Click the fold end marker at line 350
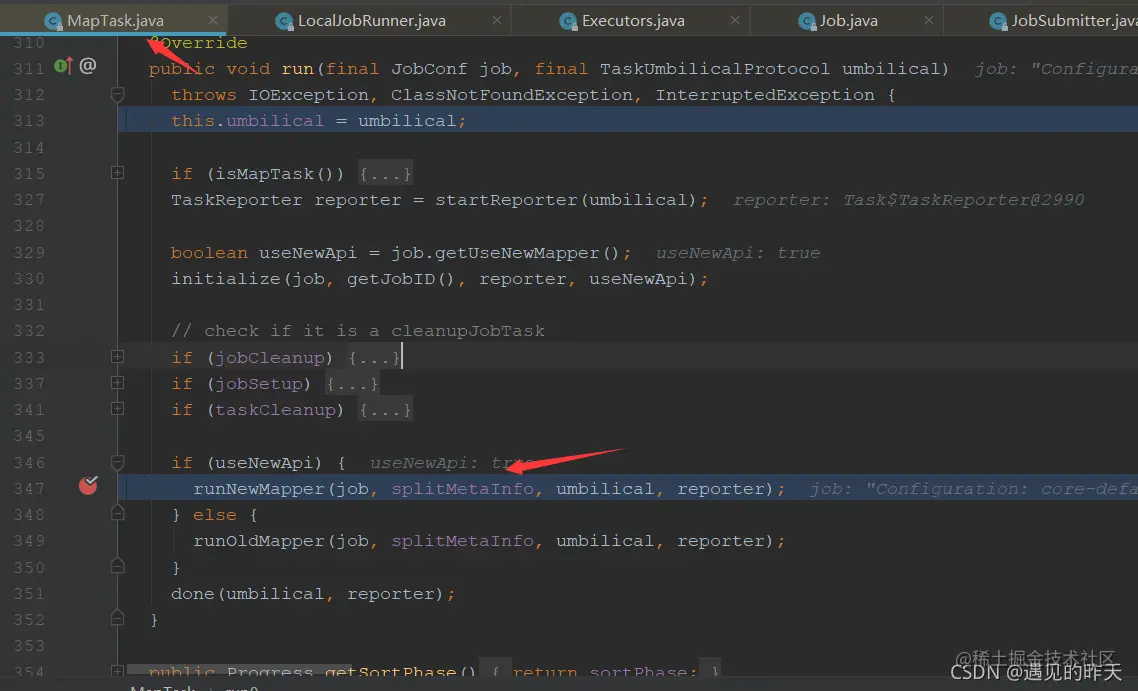Viewport: 1138px width, 691px height. tap(118, 565)
